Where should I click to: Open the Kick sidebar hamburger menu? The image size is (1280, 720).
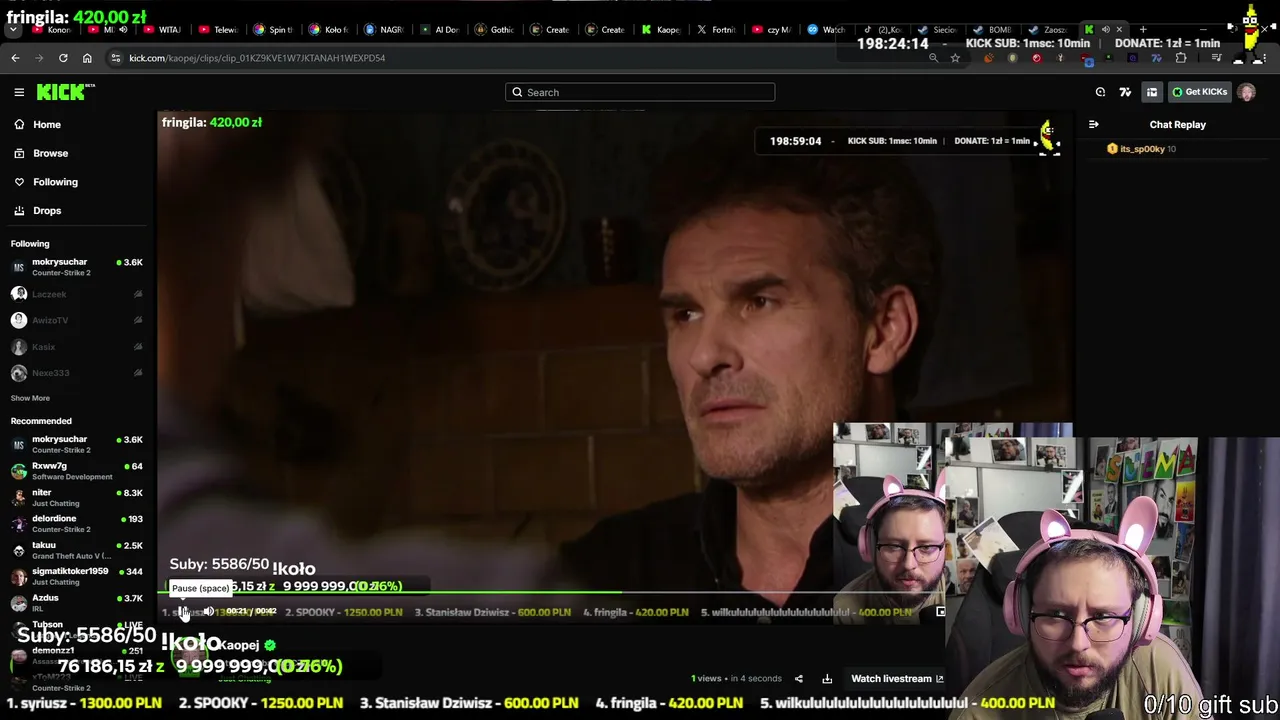pyautogui.click(x=19, y=92)
